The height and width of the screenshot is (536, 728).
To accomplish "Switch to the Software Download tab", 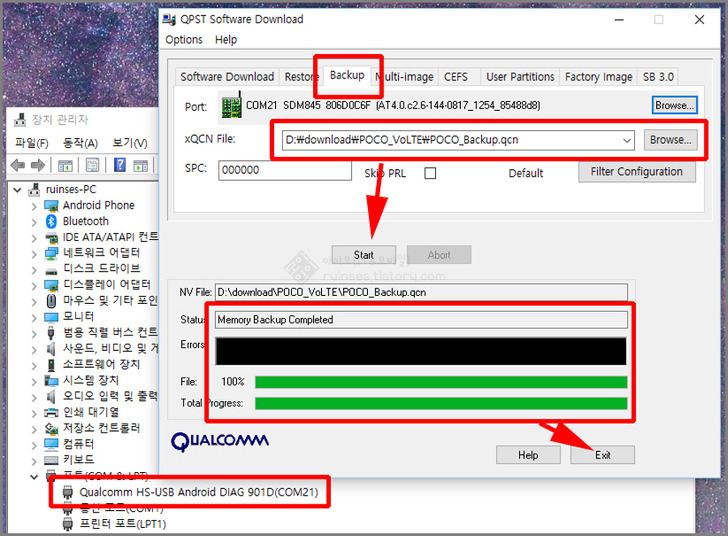I will (x=227, y=77).
